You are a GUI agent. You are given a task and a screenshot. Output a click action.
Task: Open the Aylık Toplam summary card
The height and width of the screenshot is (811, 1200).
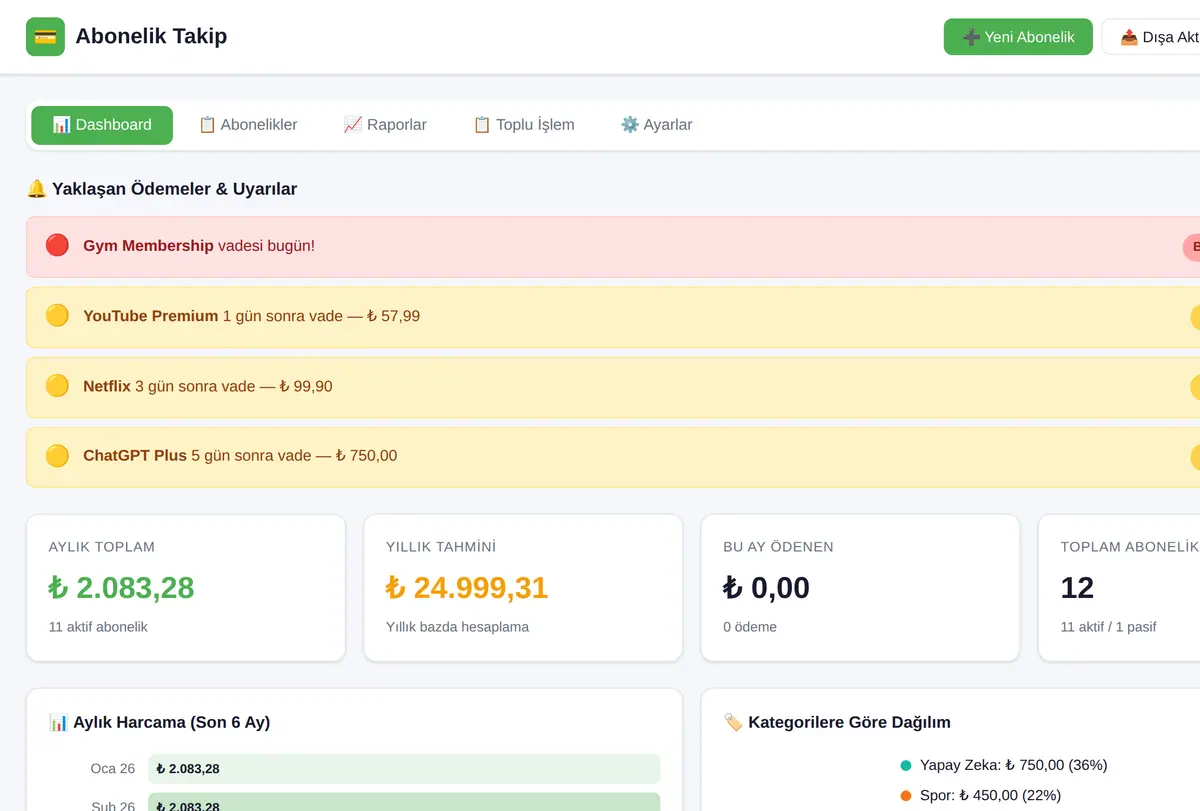[x=186, y=588]
